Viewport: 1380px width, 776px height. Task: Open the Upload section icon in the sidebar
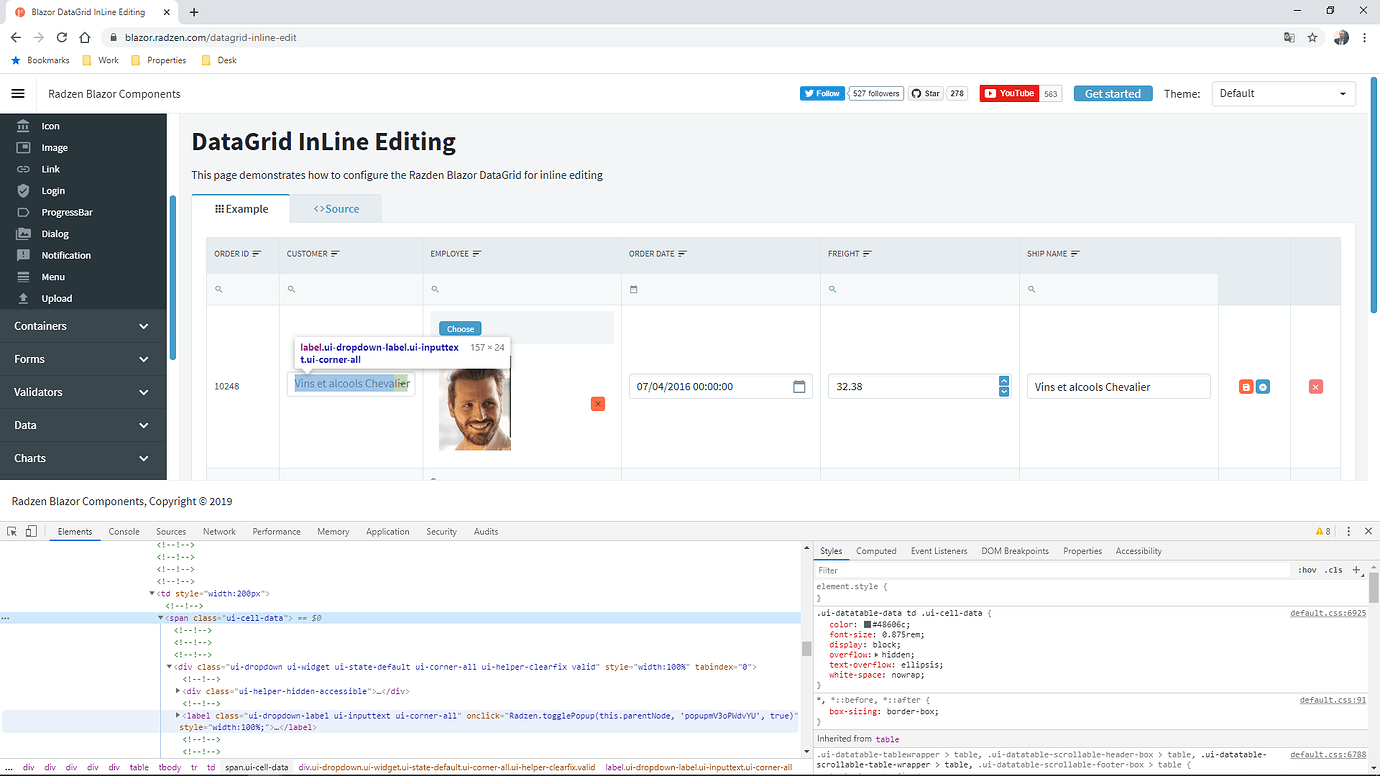click(x=22, y=298)
